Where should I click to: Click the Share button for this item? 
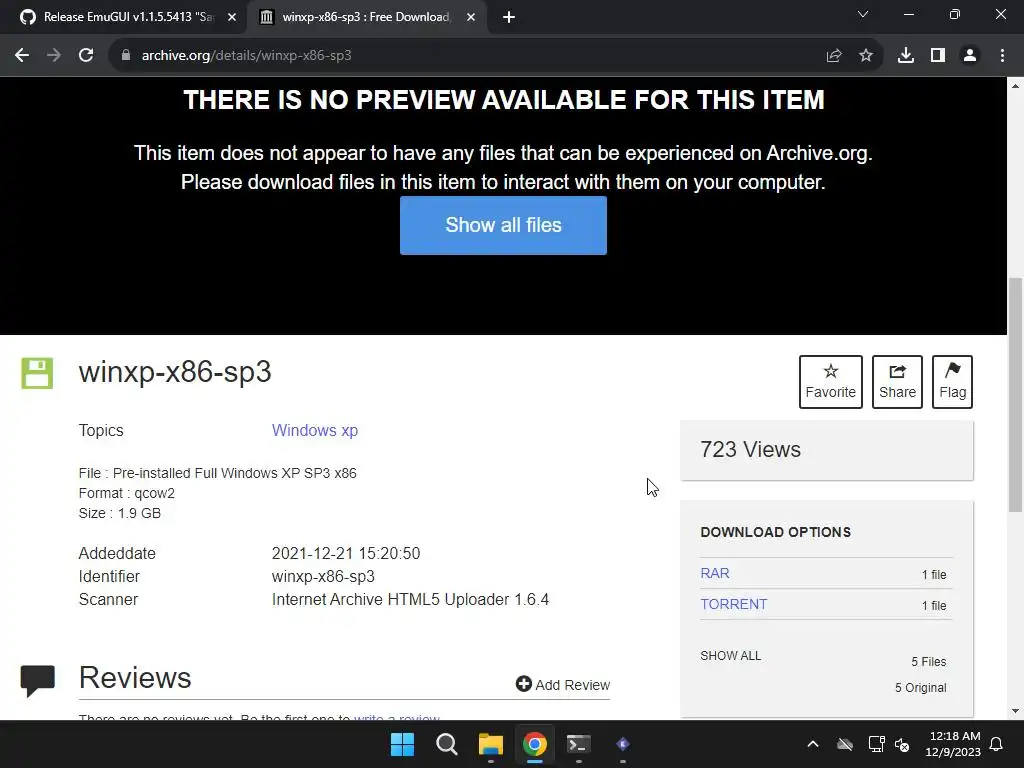pos(897,382)
